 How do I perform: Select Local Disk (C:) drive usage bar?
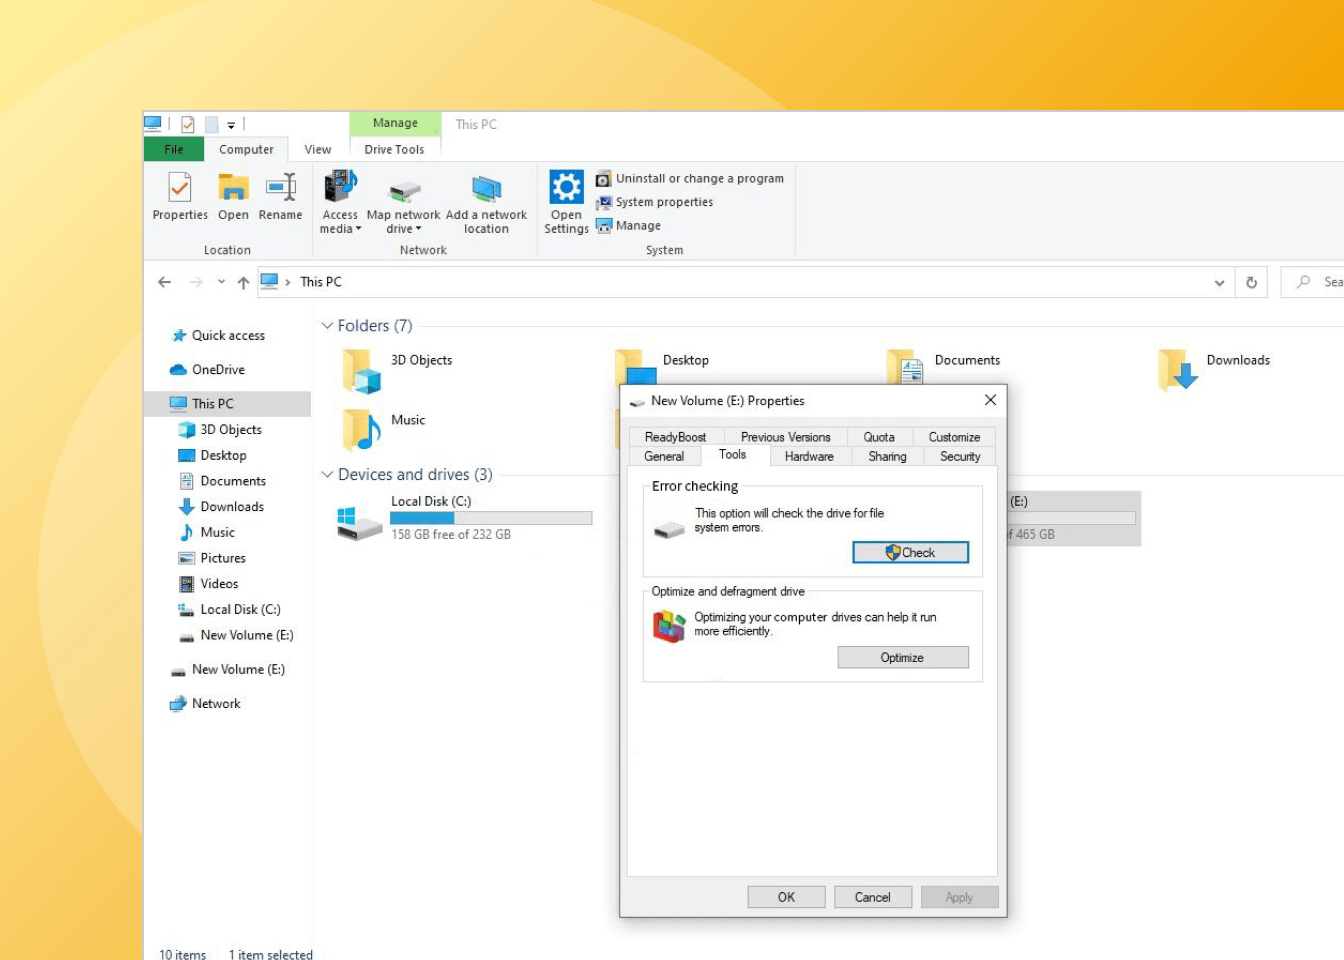(490, 518)
